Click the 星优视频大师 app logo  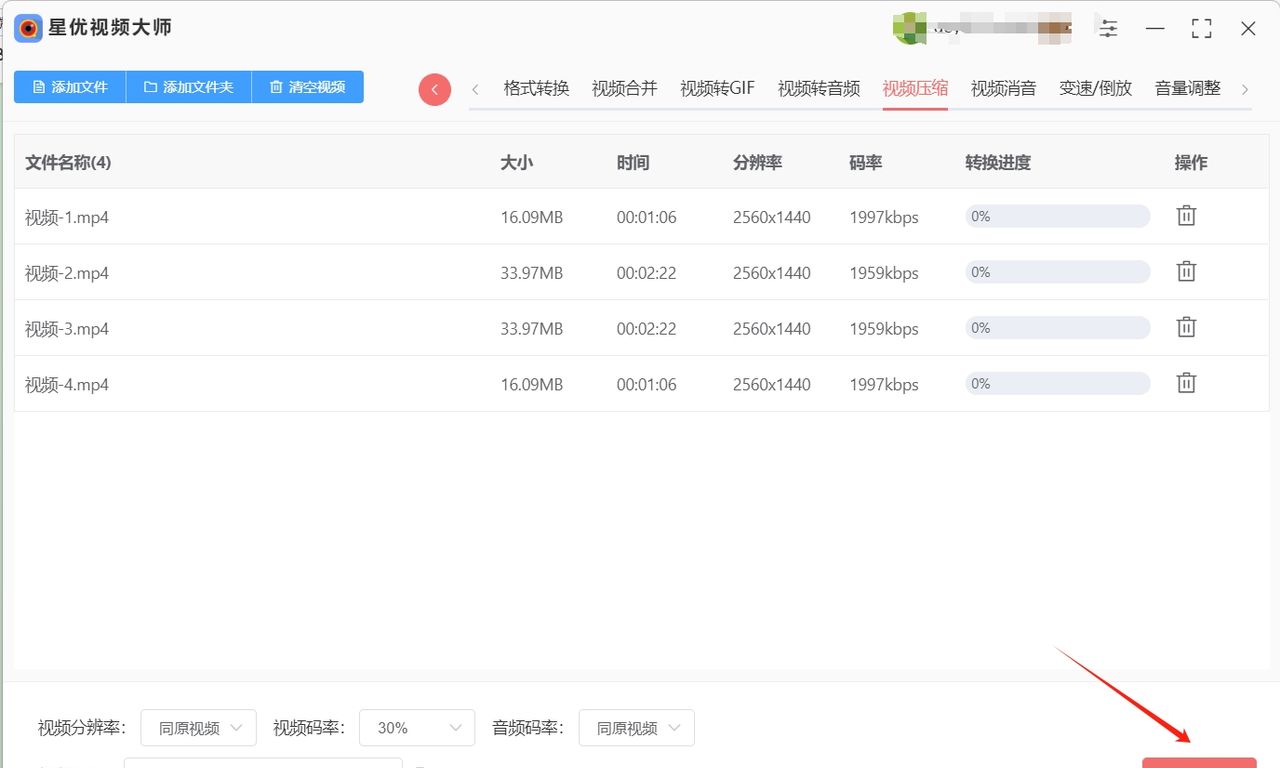point(28,28)
